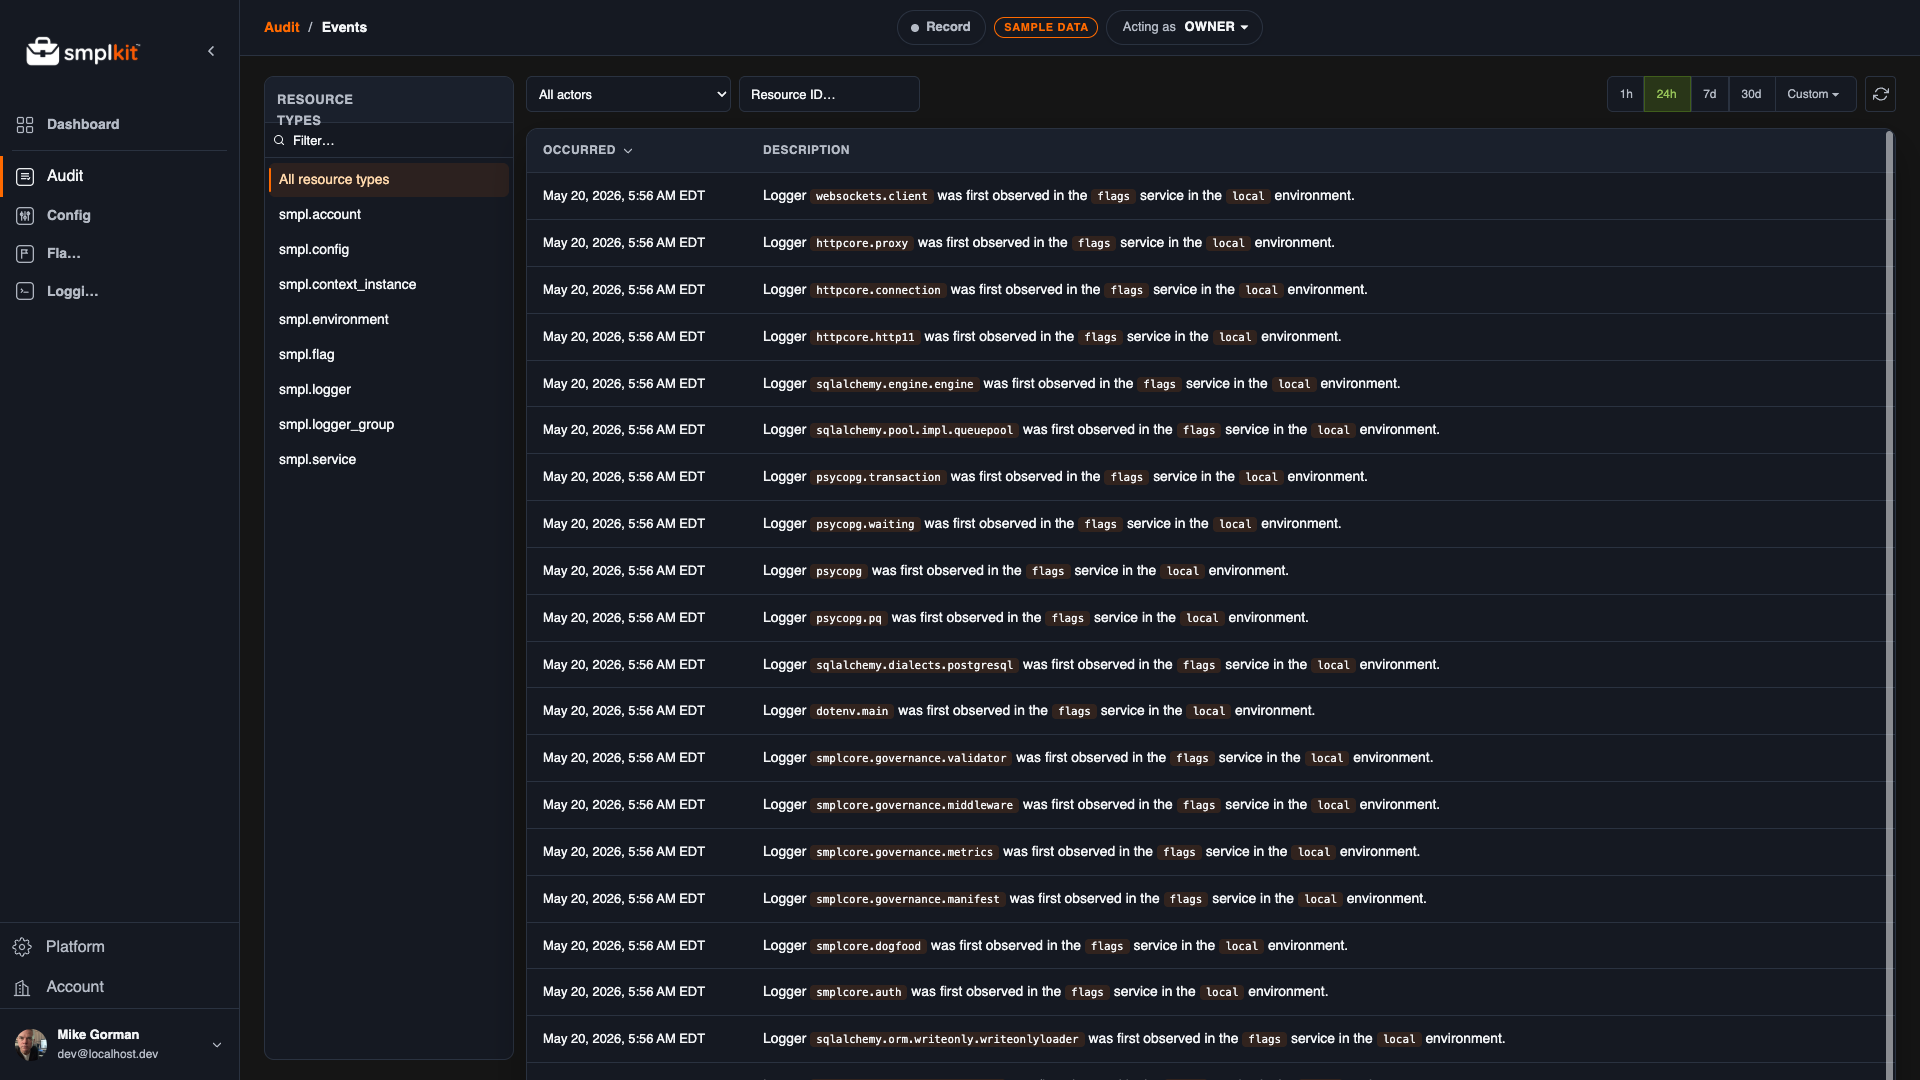
Task: Select the 1h time range
Action: [x=1626, y=94]
